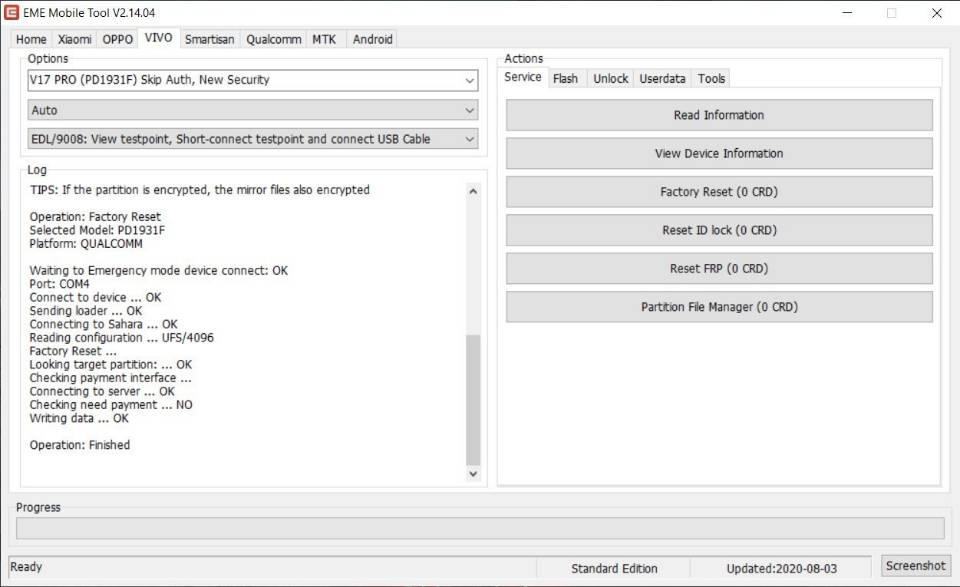Switch to the Flash actions tab

coord(565,78)
